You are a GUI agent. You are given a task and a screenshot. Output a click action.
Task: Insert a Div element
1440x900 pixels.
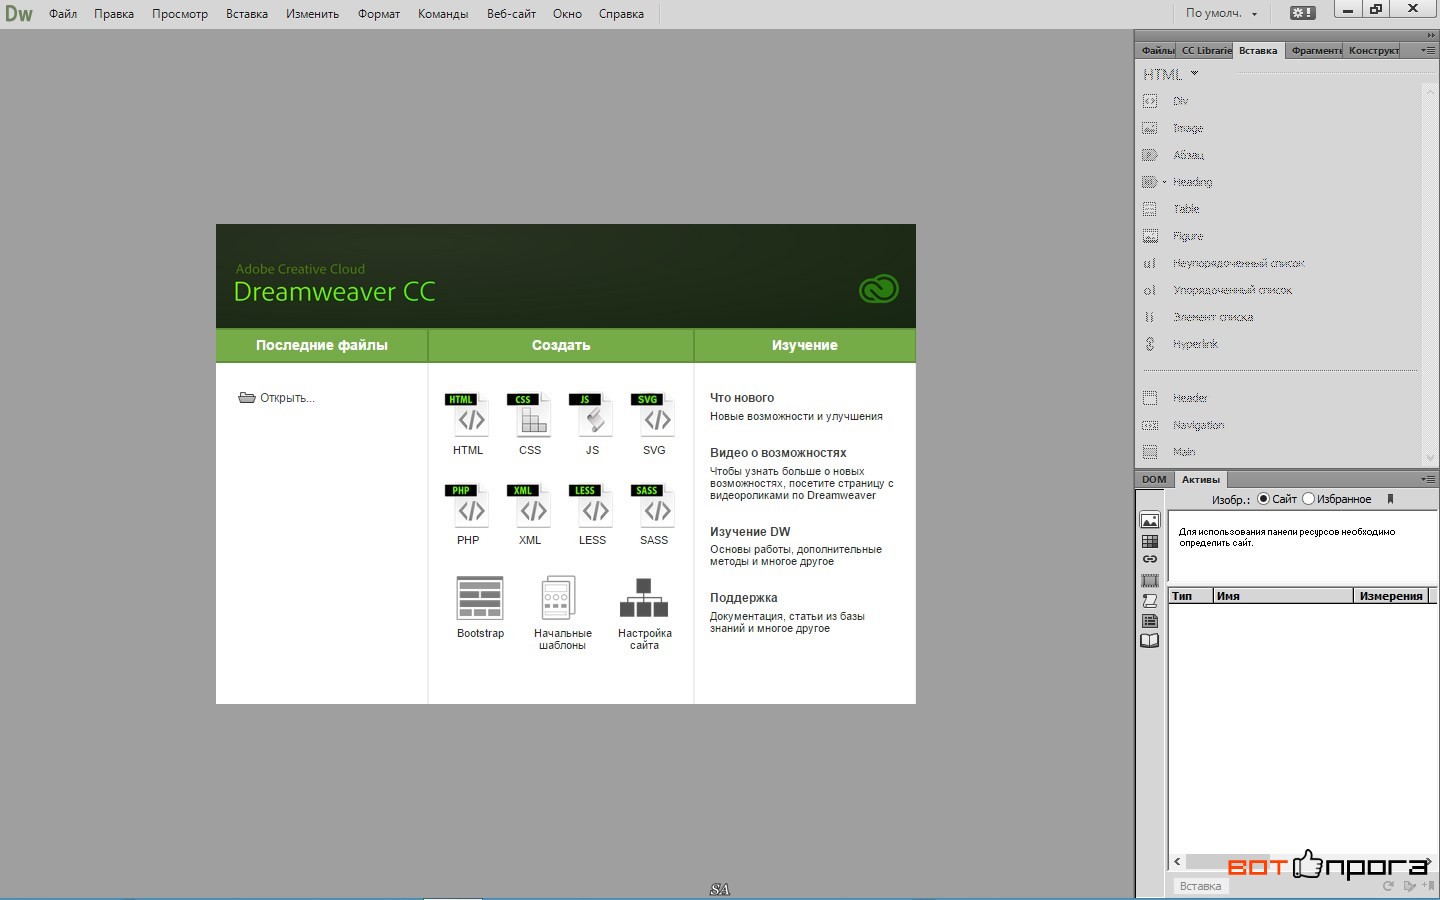(x=1166, y=101)
